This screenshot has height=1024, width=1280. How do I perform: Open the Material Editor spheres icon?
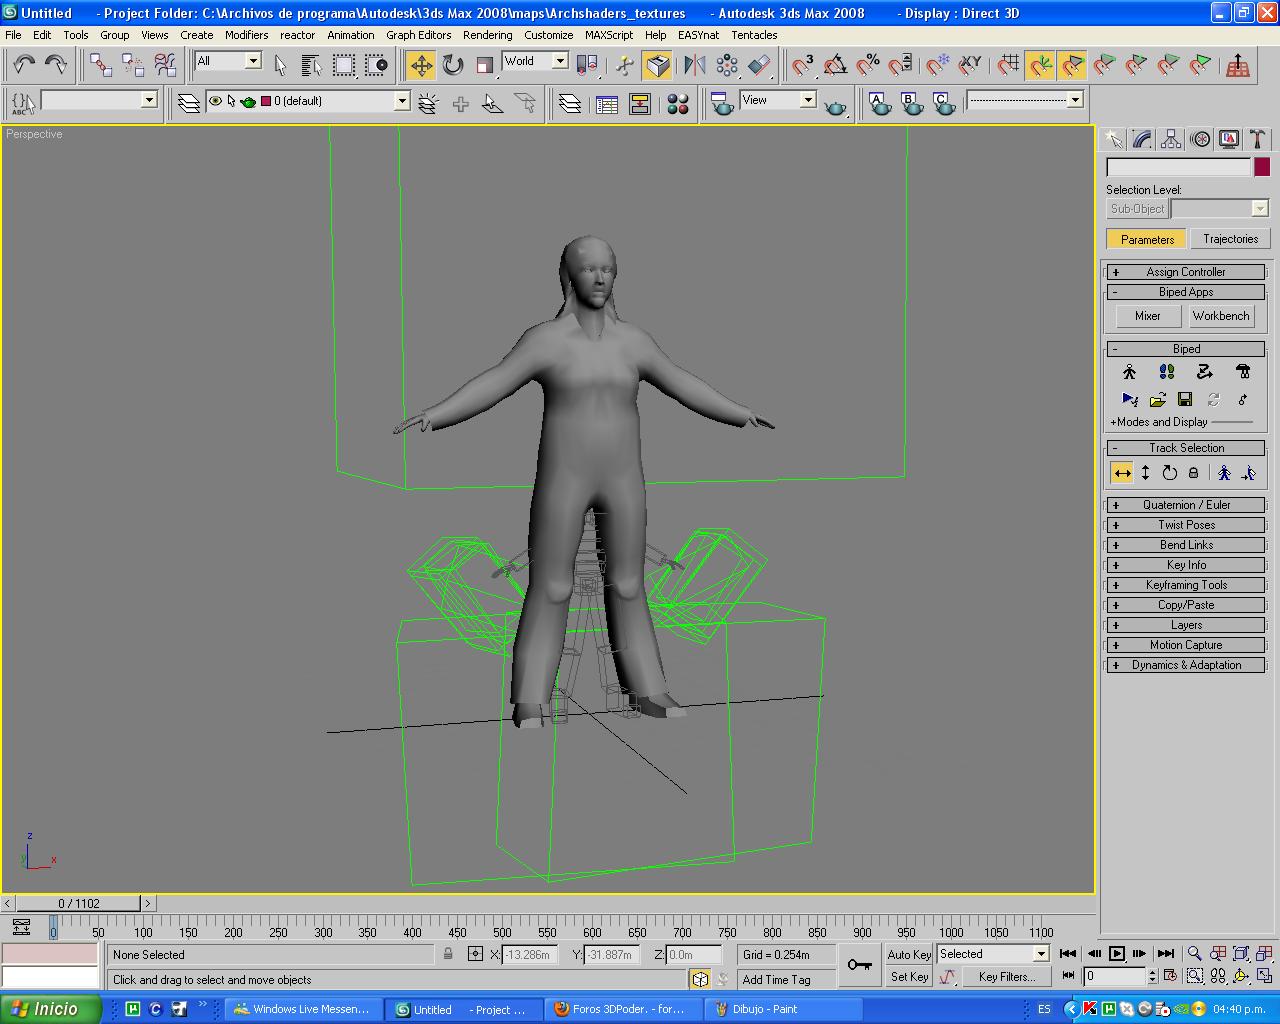[678, 104]
